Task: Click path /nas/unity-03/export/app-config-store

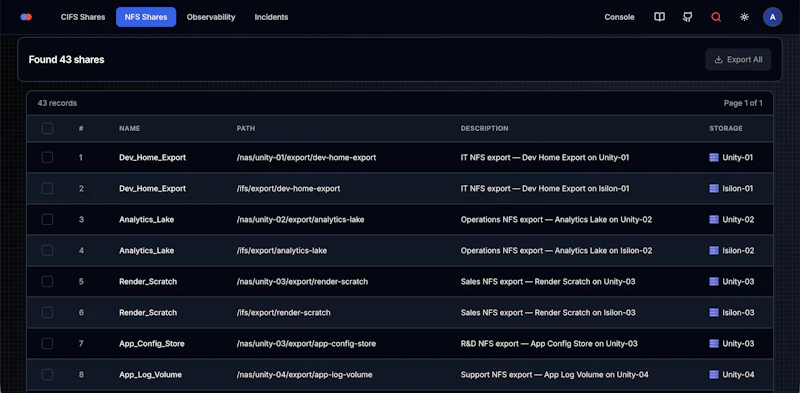Action: (306, 343)
